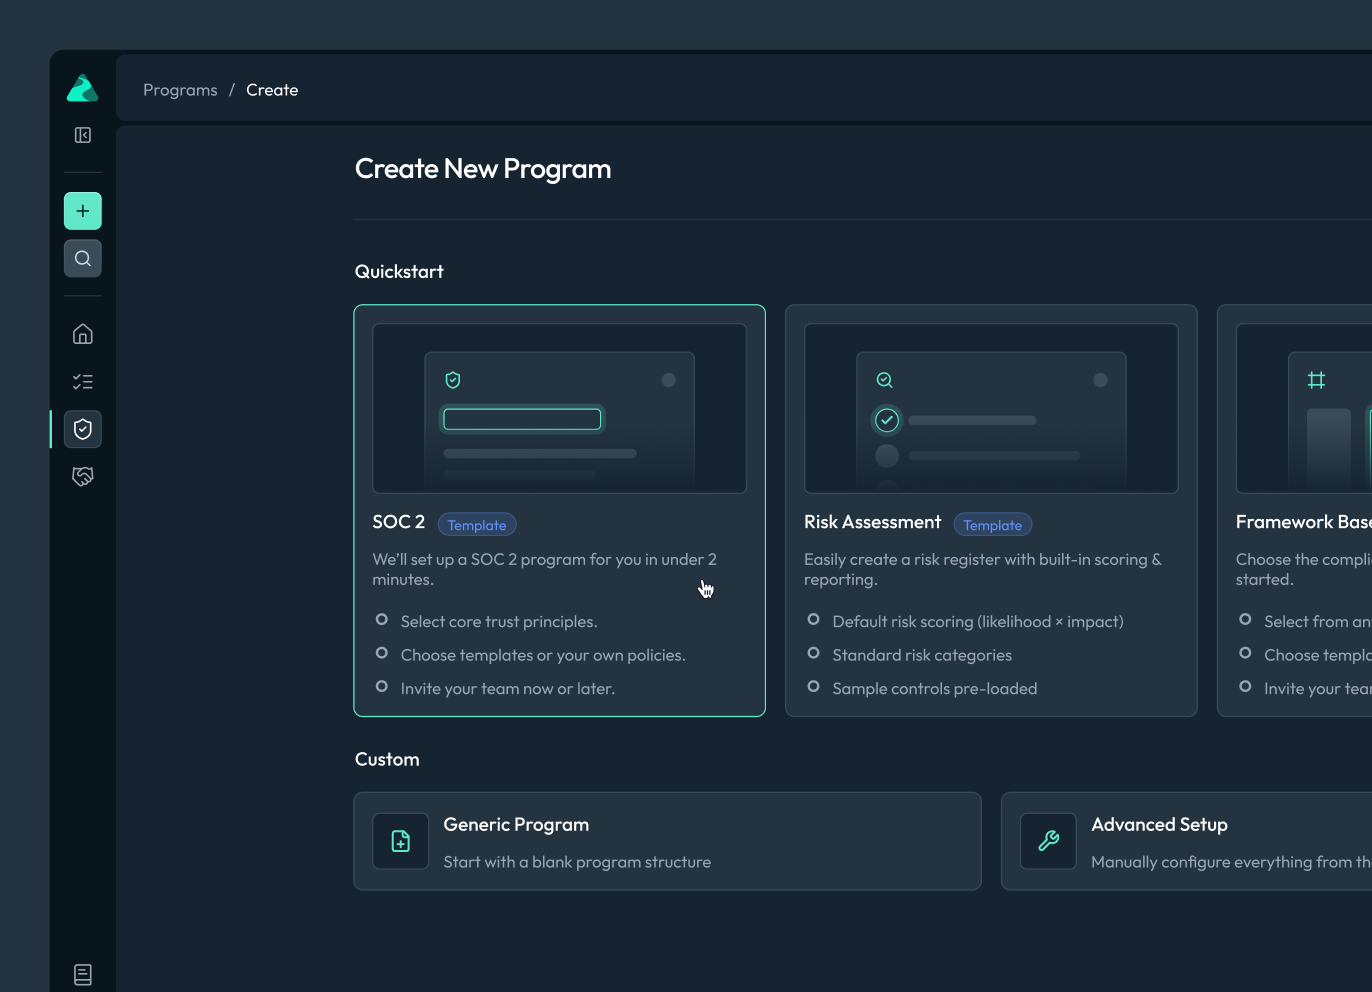1372x992 pixels.
Task: Go to the home icon in the sidebar
Action: 83,334
